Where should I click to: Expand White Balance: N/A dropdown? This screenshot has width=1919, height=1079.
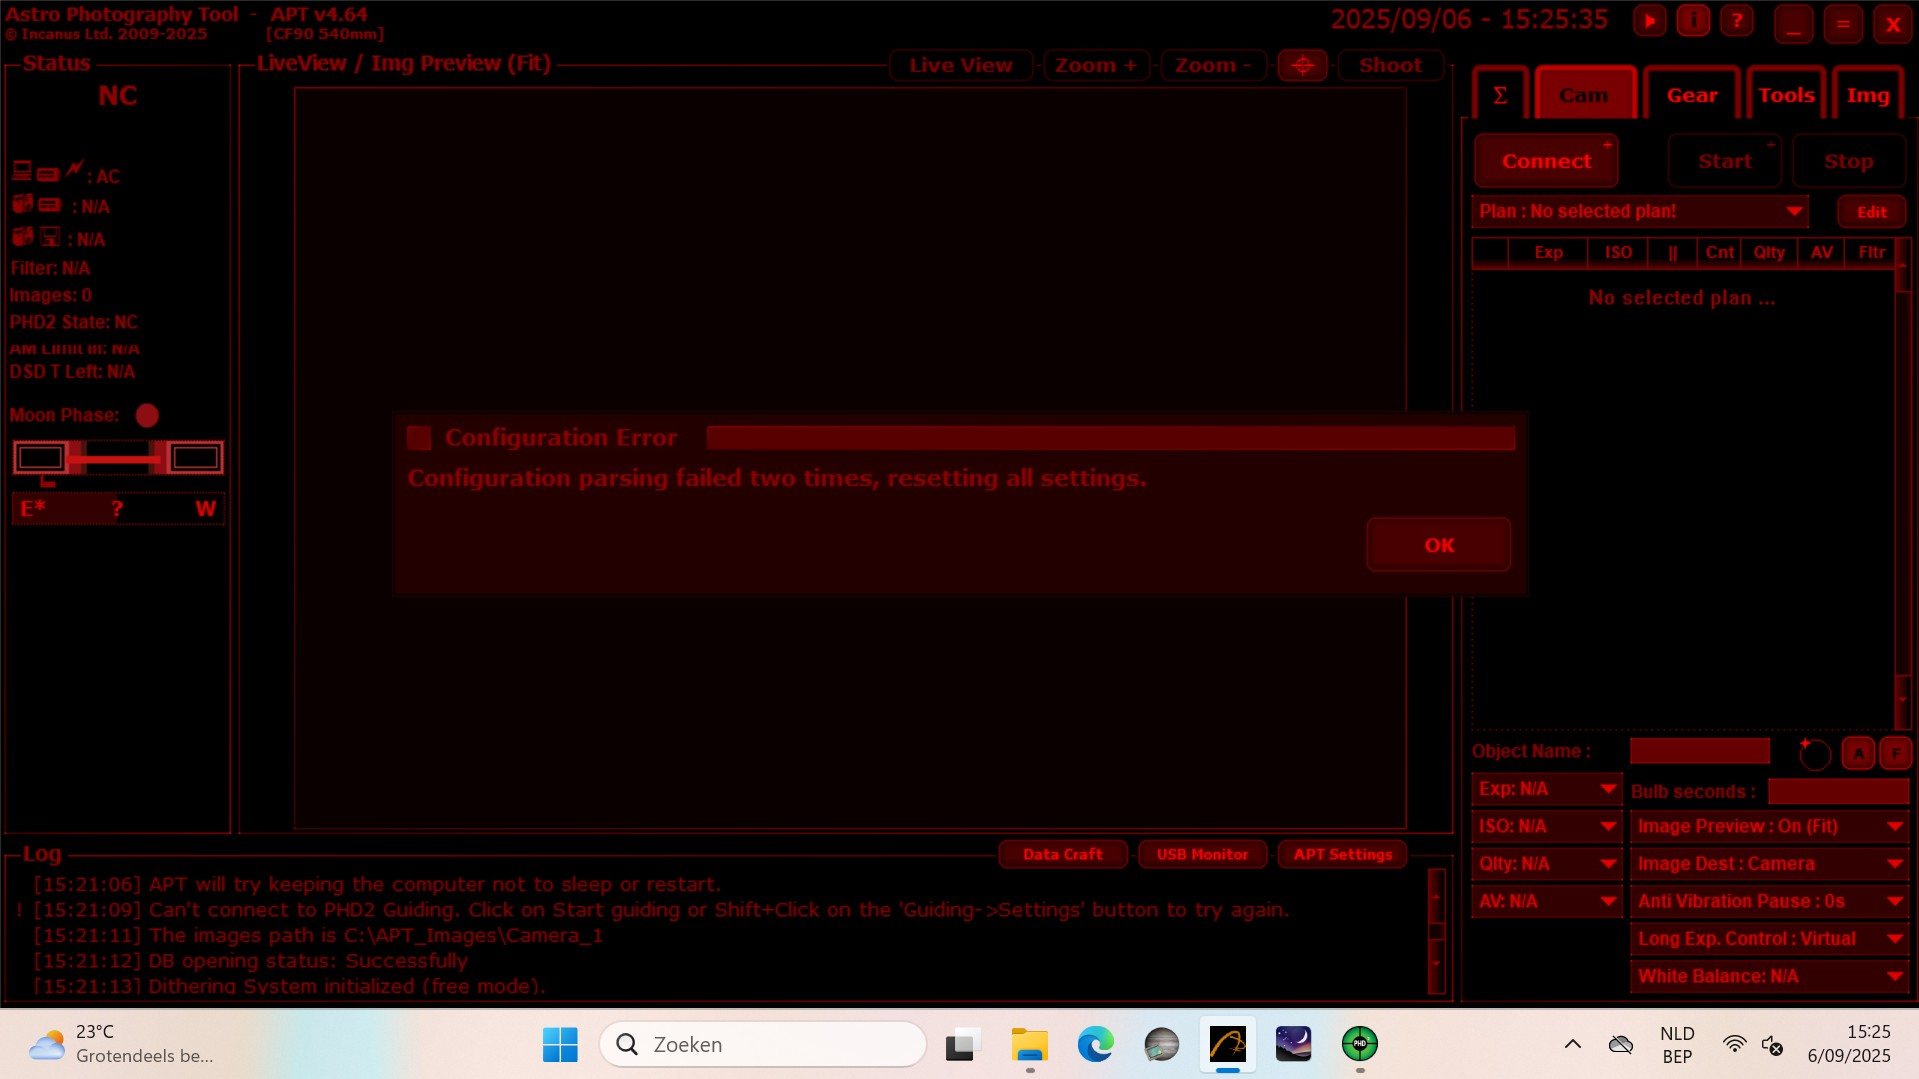1769,976
